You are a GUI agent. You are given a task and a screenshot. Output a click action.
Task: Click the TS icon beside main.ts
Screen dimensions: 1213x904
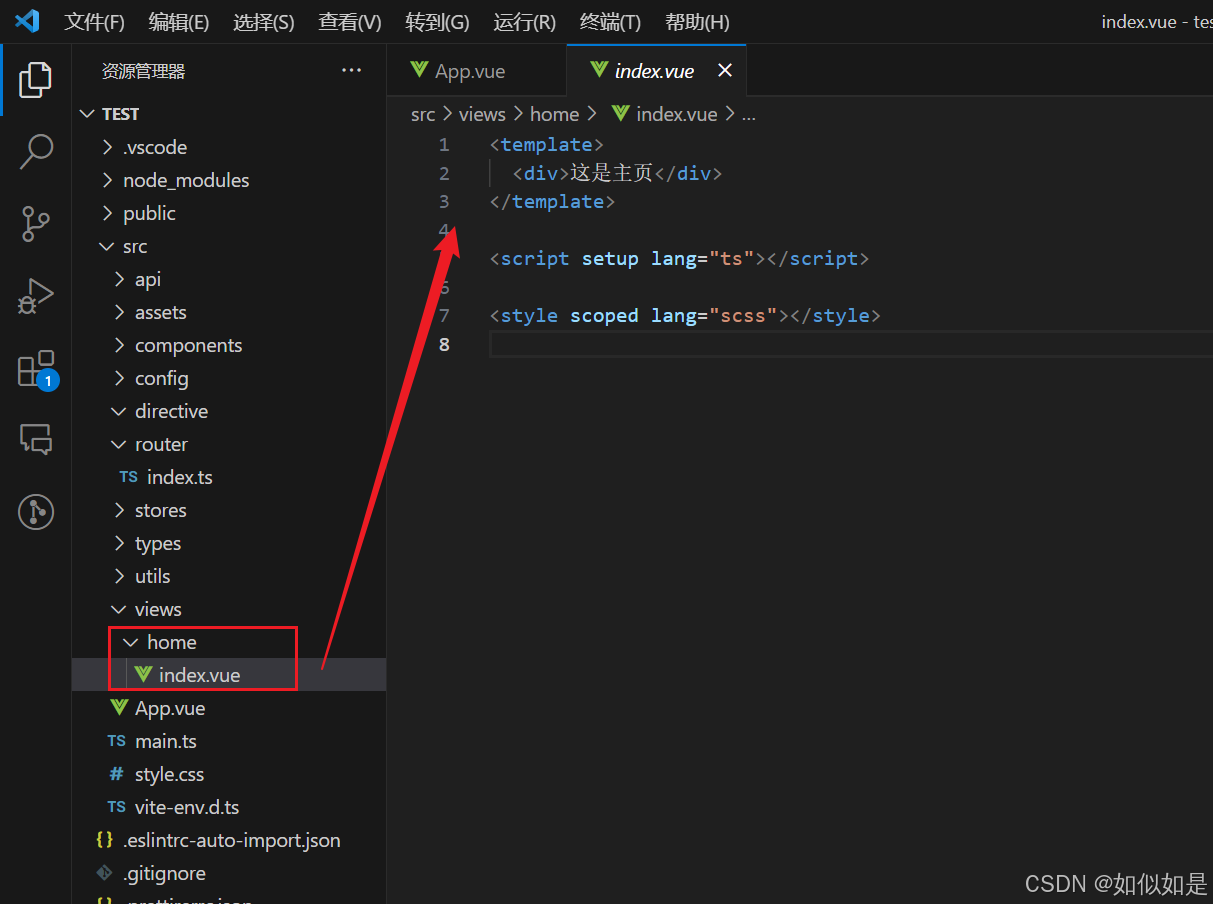(x=117, y=741)
